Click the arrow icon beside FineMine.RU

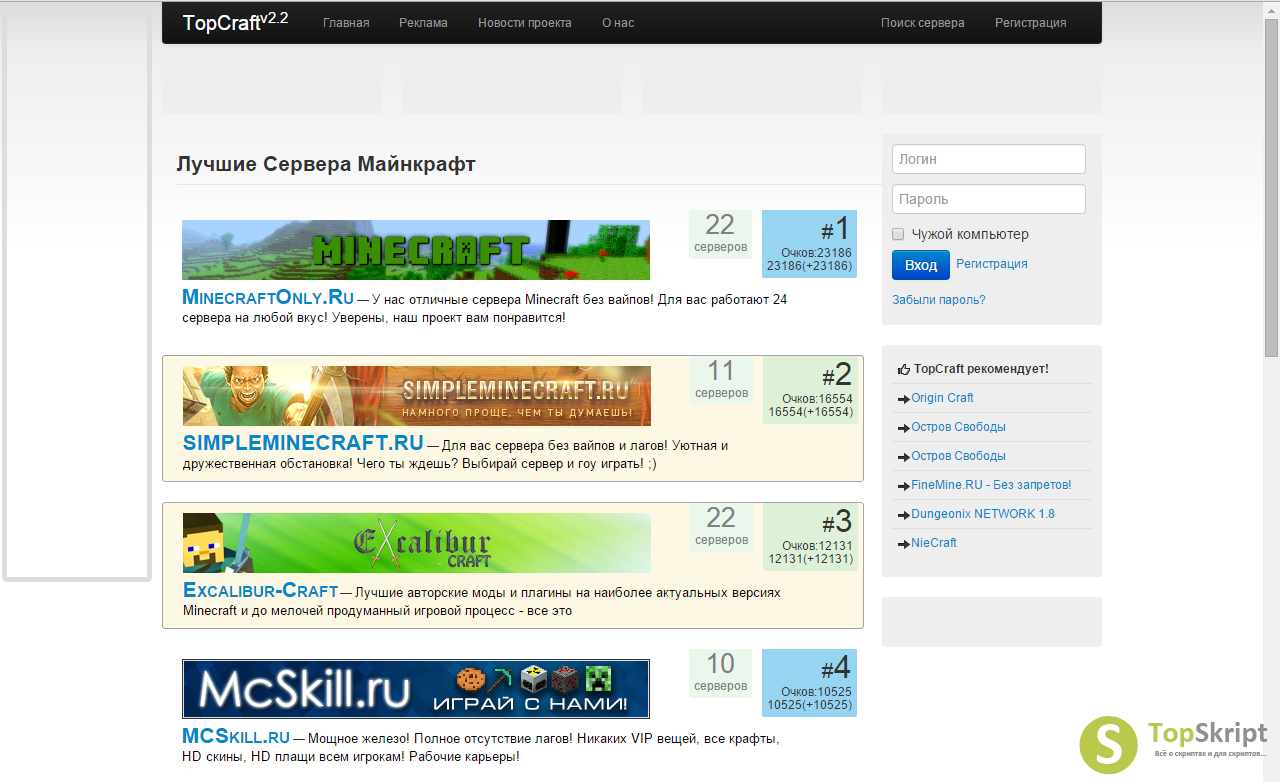(x=904, y=485)
